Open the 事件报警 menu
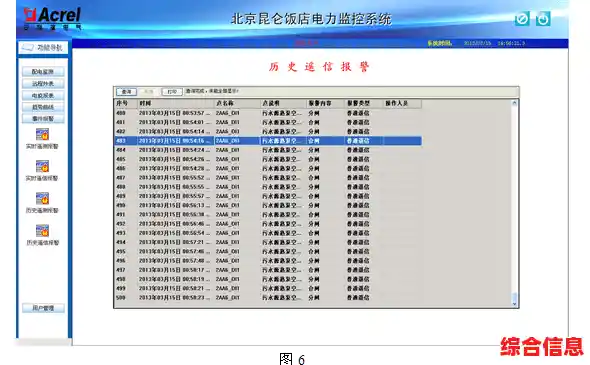The image size is (590, 365). 43,119
